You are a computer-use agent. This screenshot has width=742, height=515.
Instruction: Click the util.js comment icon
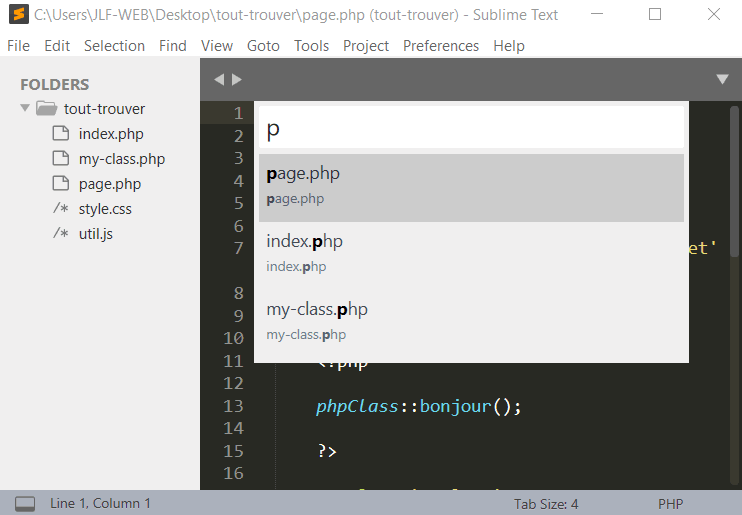pyautogui.click(x=61, y=233)
